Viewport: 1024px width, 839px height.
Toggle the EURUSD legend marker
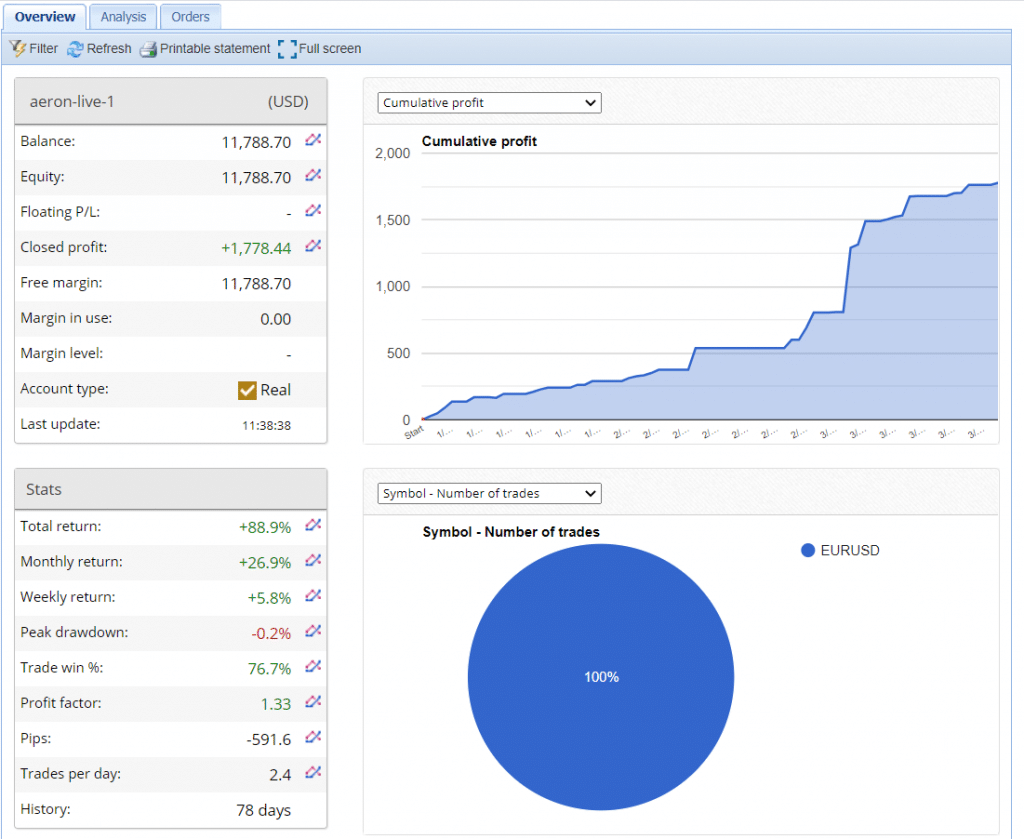pyautogui.click(x=808, y=550)
